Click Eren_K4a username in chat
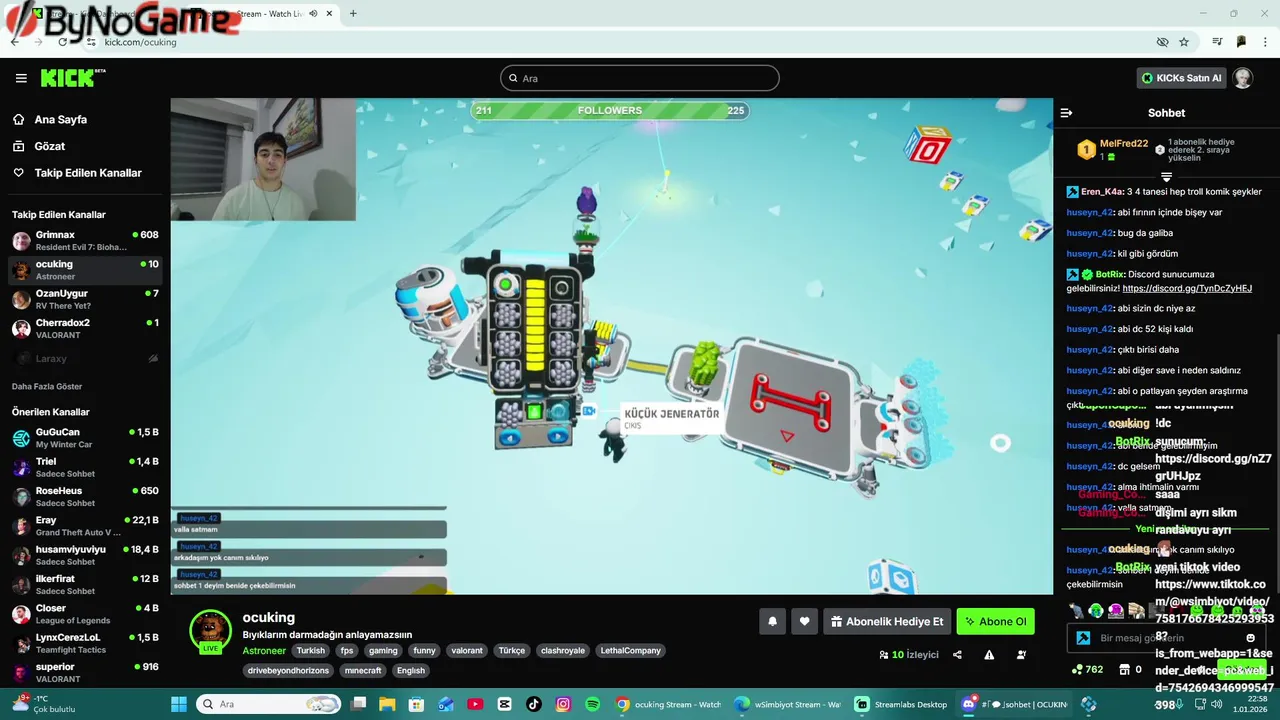Viewport: 1280px width, 720px height. pos(1101,191)
